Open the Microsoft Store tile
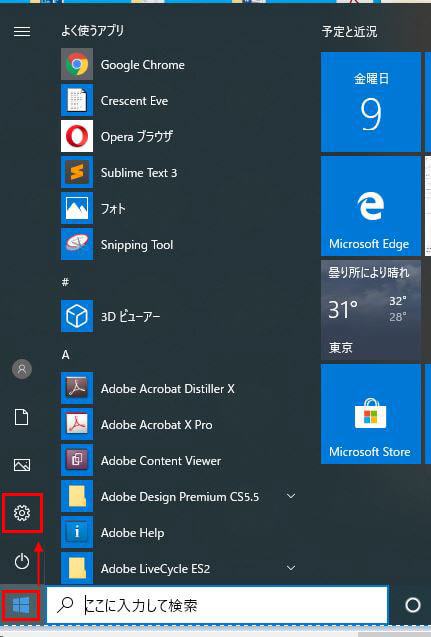This screenshot has height=637, width=431. tap(371, 414)
